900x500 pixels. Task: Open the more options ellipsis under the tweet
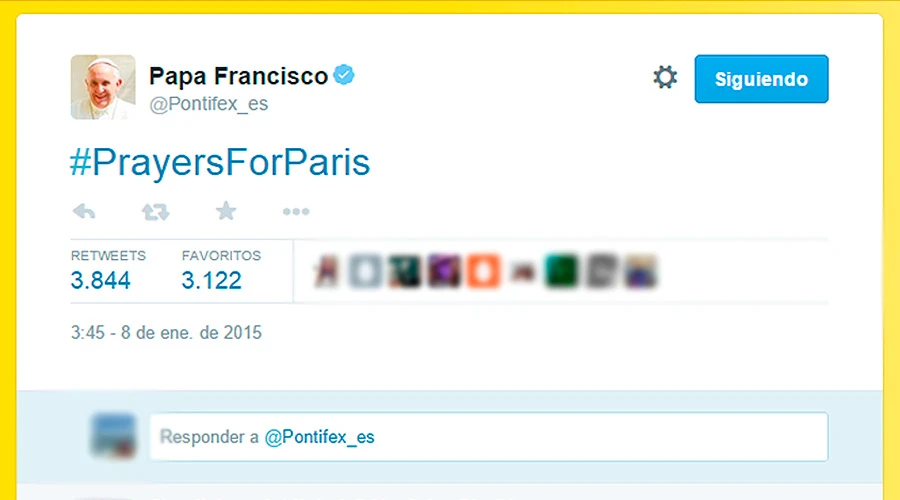pos(296,212)
